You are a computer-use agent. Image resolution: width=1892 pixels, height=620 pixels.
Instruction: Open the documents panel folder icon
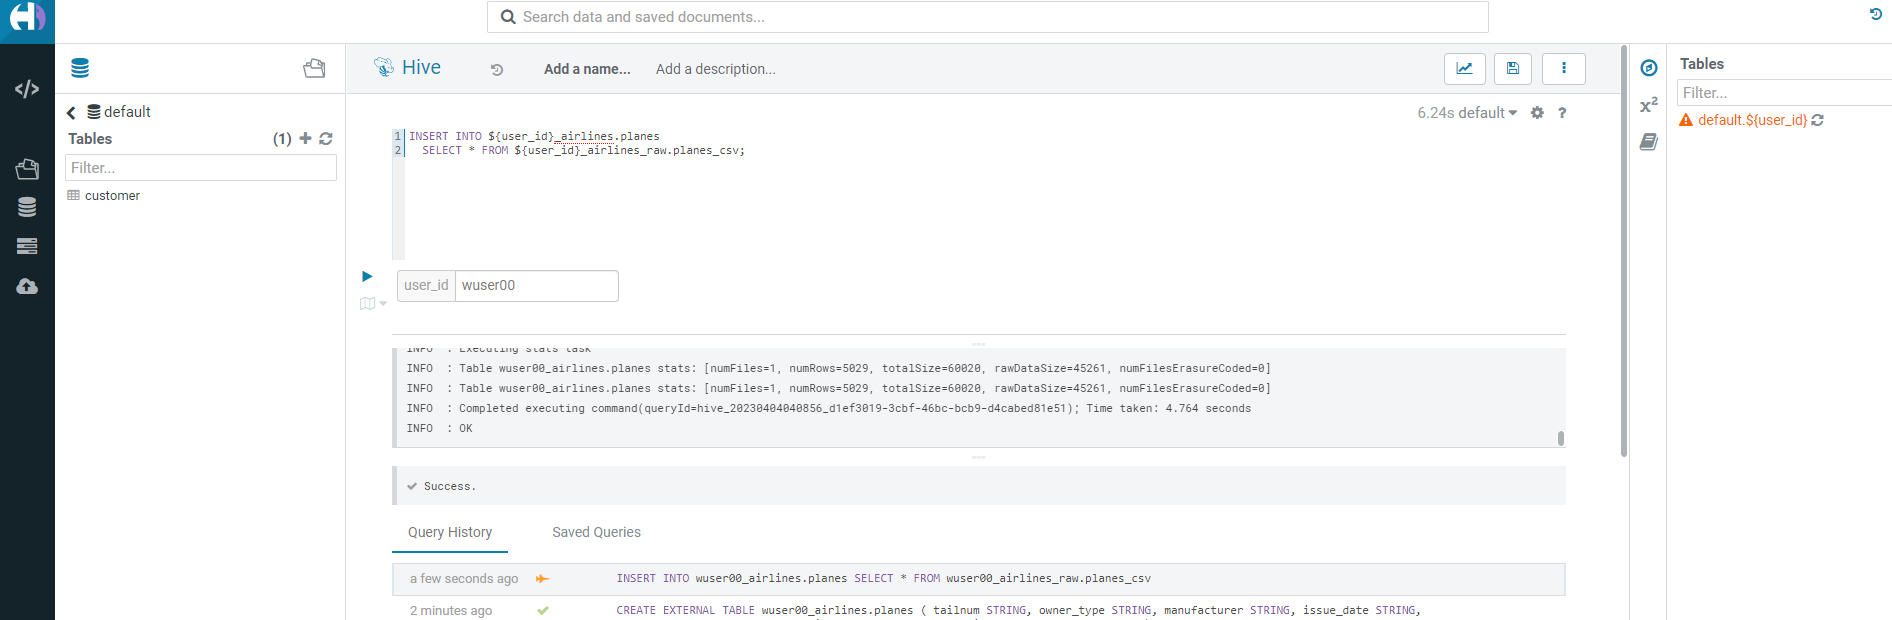click(314, 68)
